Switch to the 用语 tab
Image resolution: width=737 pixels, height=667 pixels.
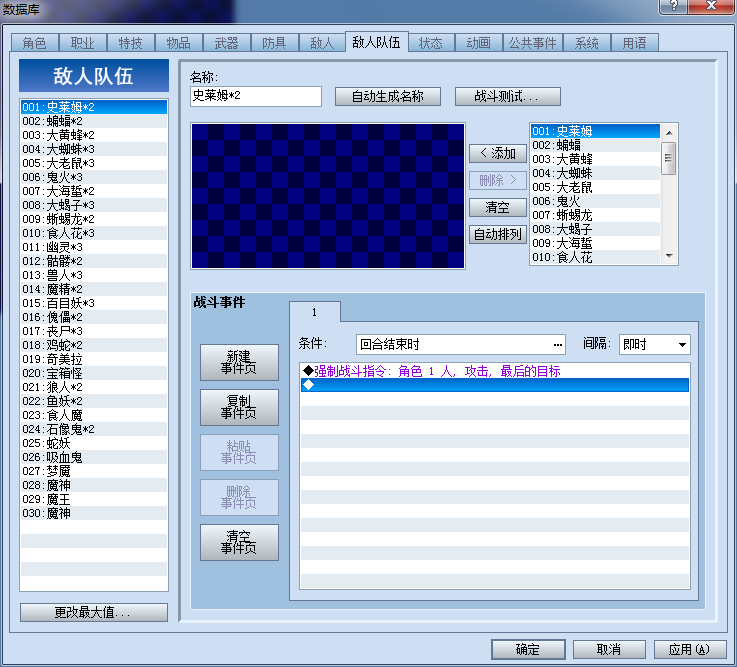(x=634, y=43)
